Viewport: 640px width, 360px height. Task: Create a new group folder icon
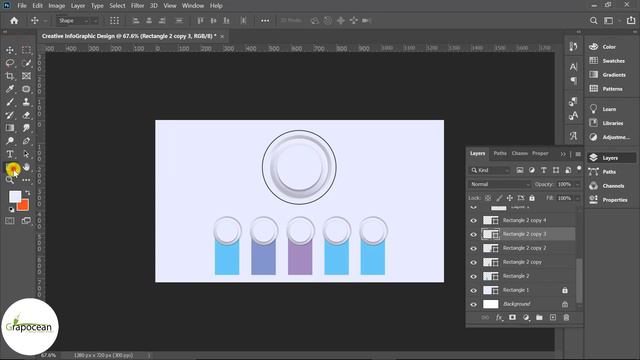click(539, 318)
